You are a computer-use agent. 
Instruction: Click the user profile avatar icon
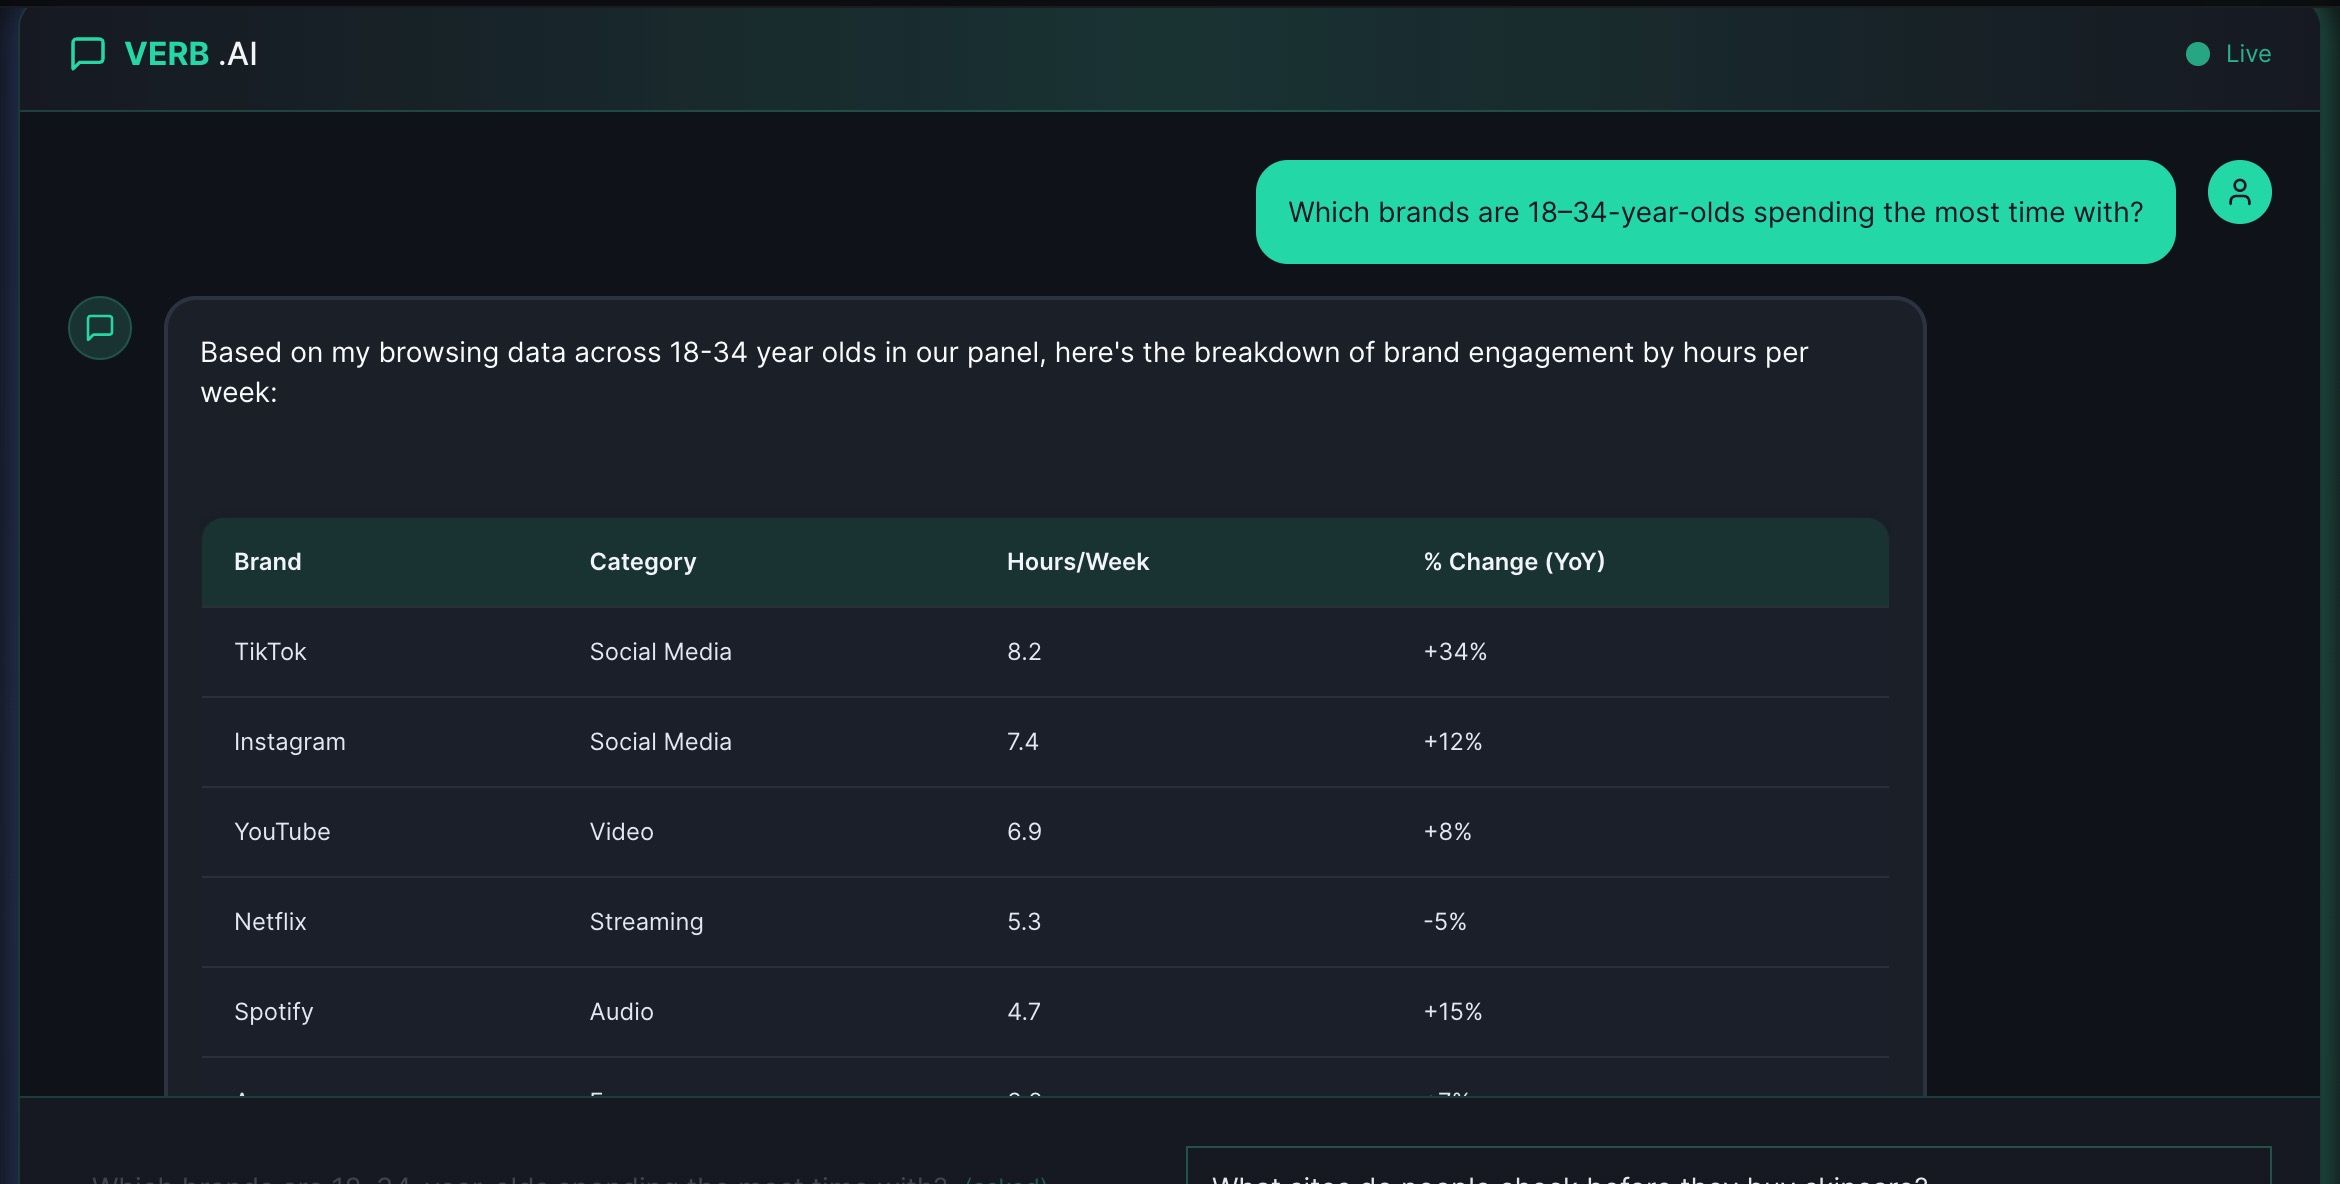tap(2239, 192)
